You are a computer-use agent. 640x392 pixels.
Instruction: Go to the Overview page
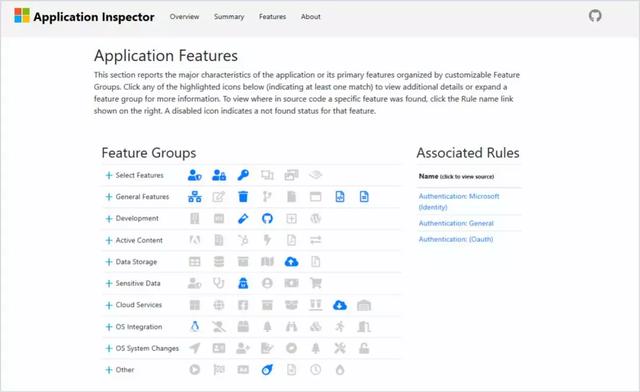click(x=184, y=17)
